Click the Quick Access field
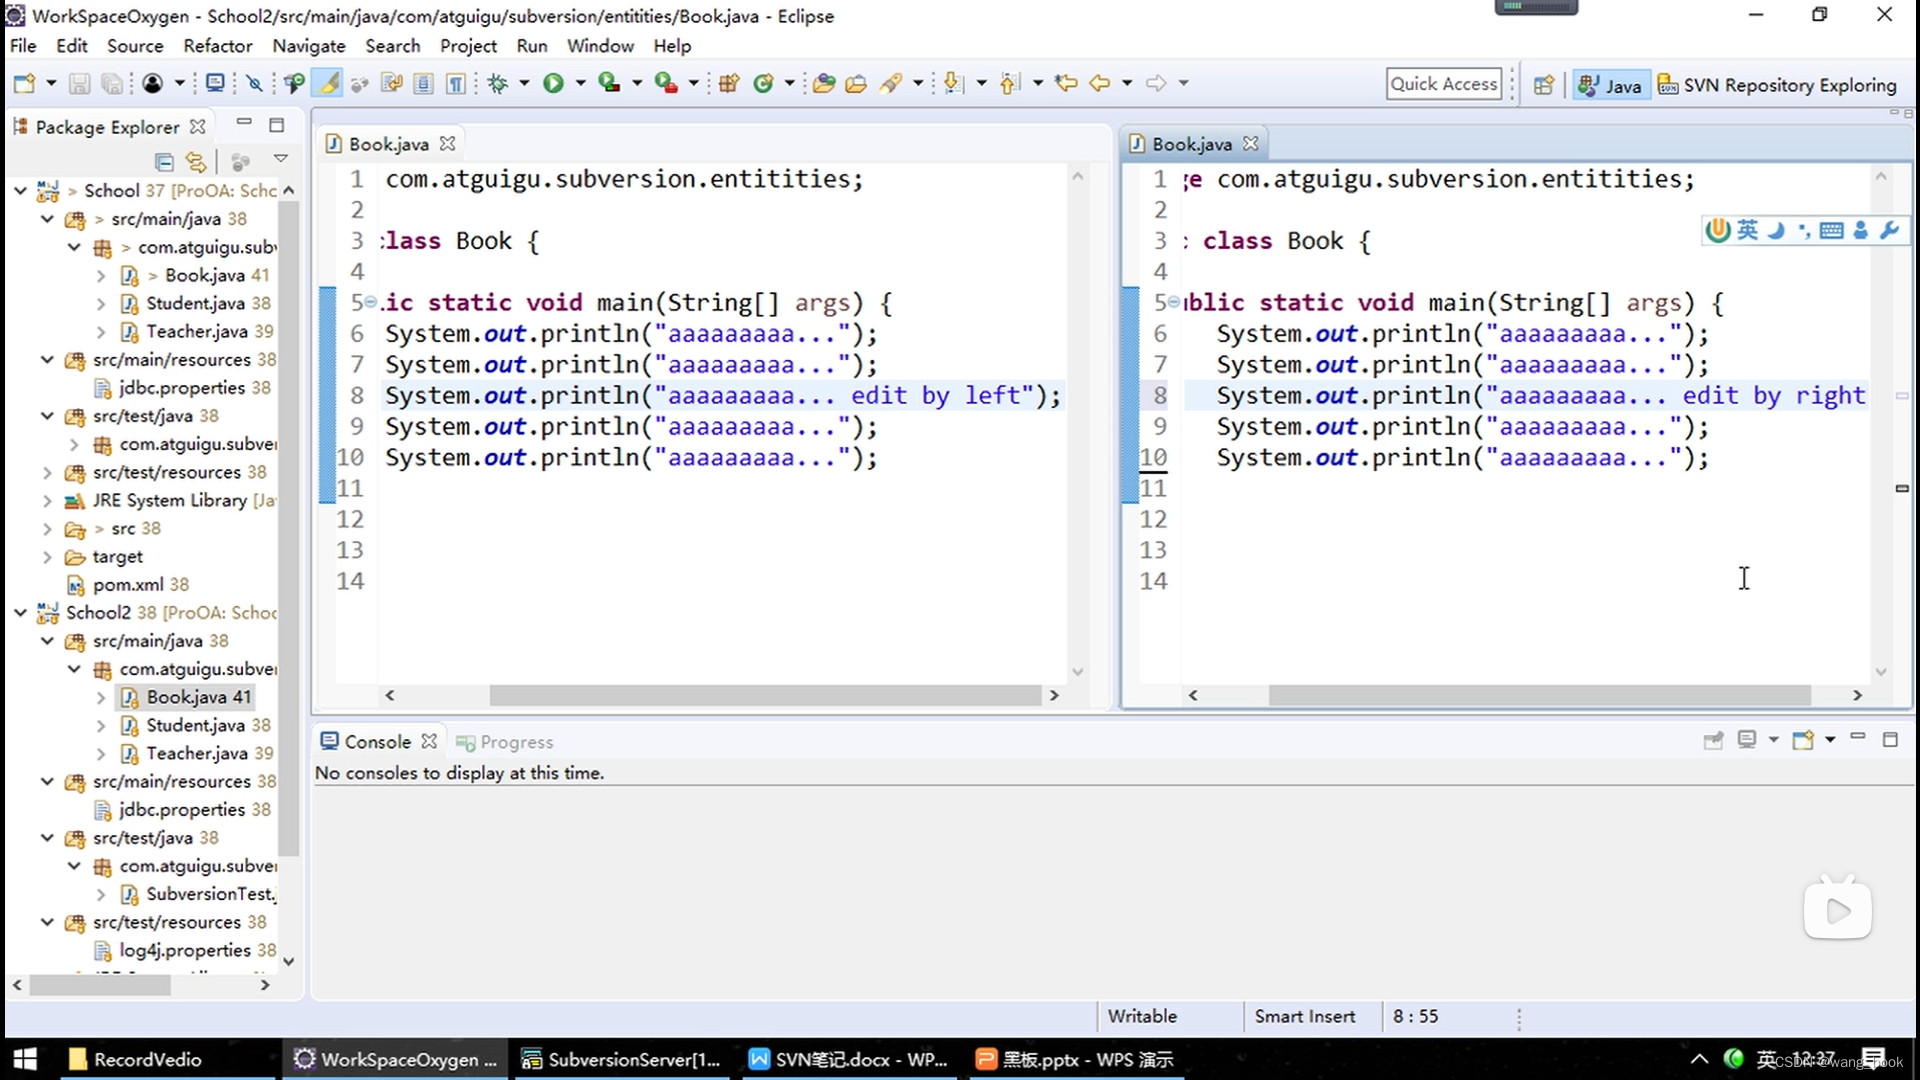Viewport: 1920px width, 1080px height. coord(1444,84)
